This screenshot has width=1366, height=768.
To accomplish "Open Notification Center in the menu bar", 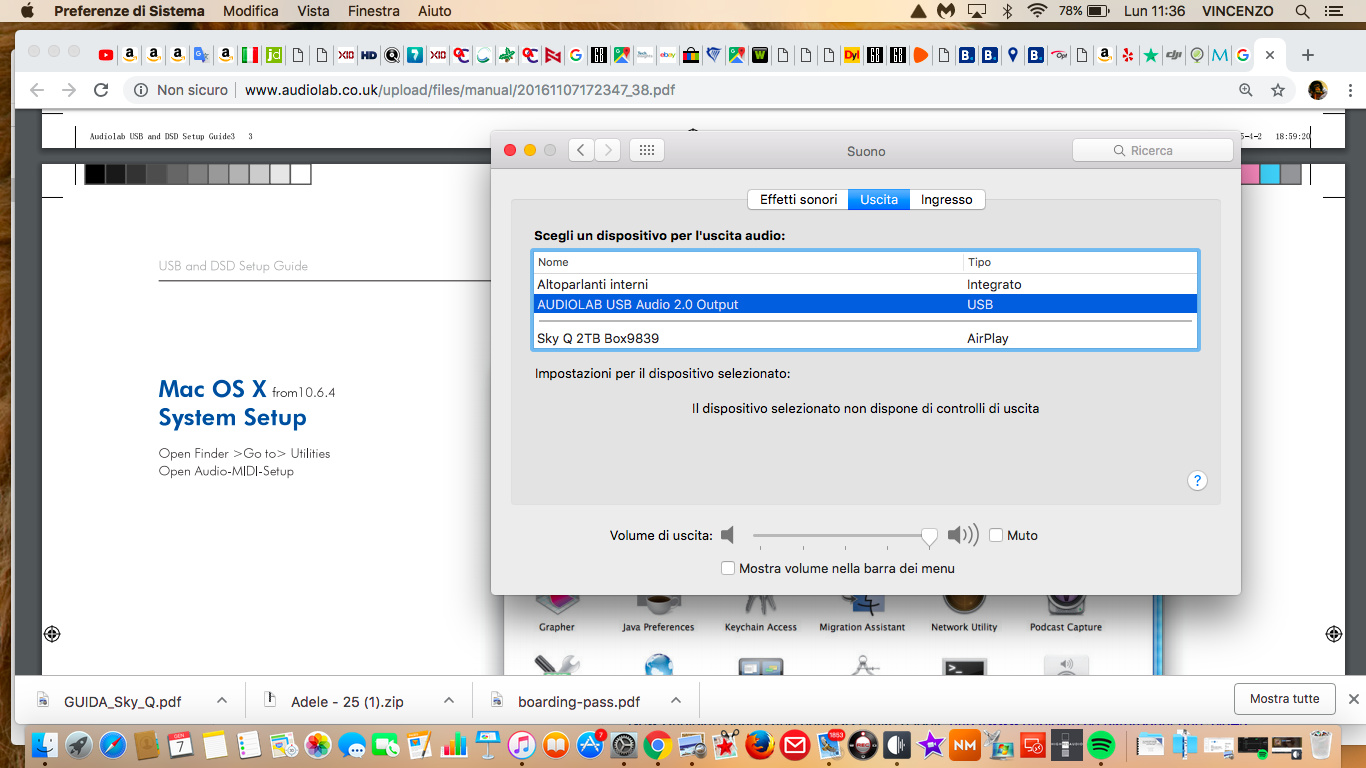I will 1335,11.
